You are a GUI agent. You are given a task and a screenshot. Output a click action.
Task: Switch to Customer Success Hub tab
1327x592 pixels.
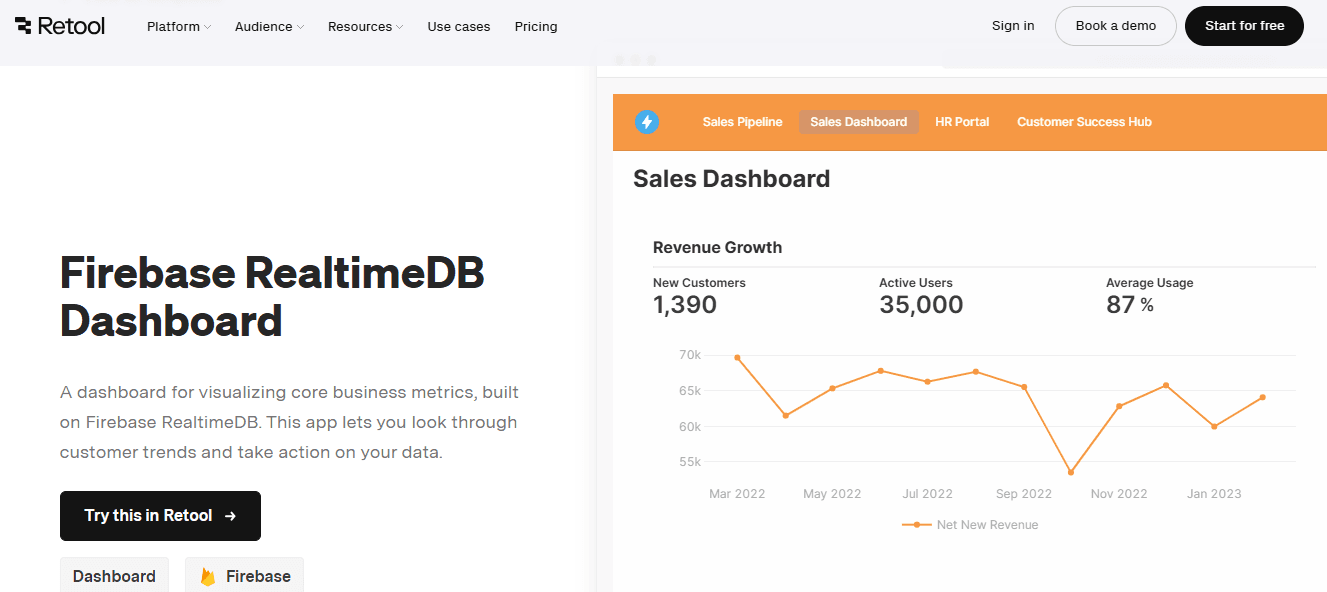[x=1084, y=122]
